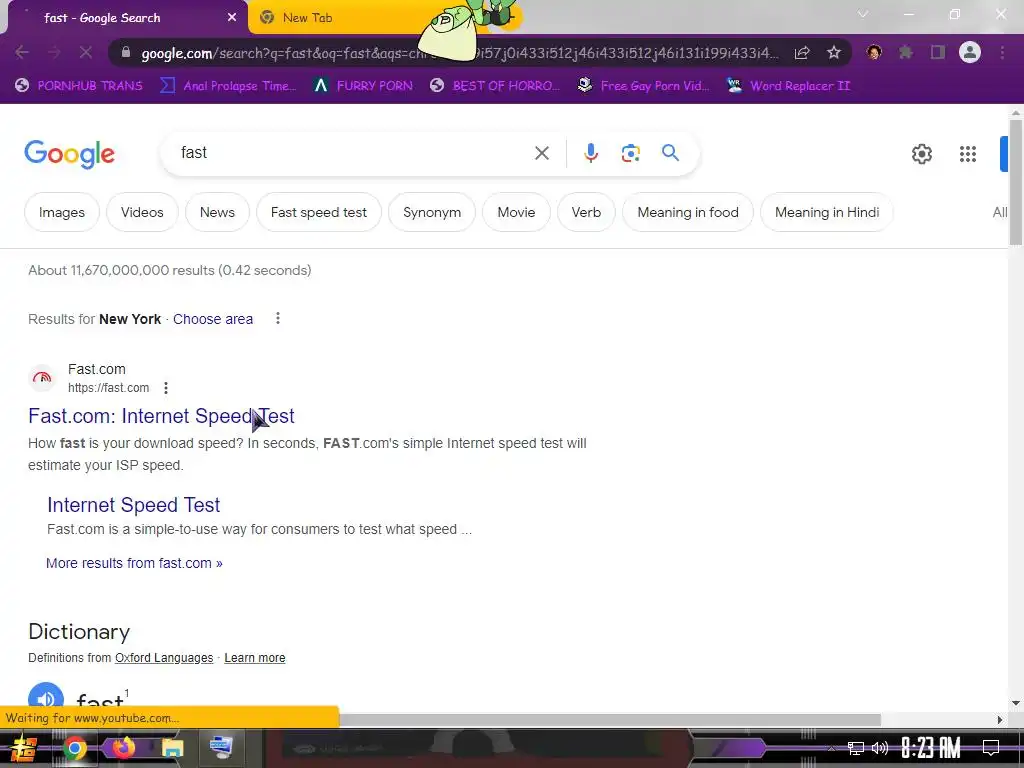Click the https://fast.com URL text
This screenshot has width=1024, height=768.
coord(108,388)
